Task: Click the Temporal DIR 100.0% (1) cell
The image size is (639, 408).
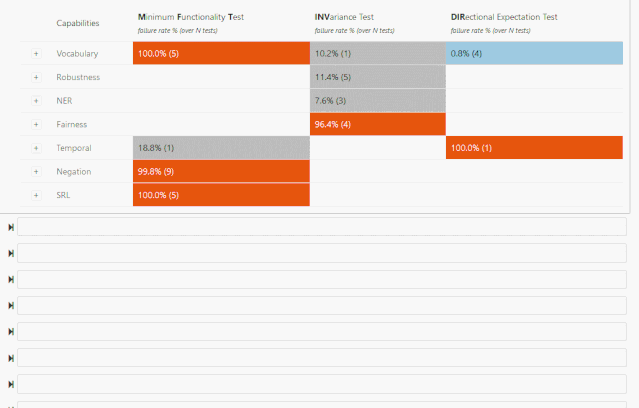Action: 534,148
